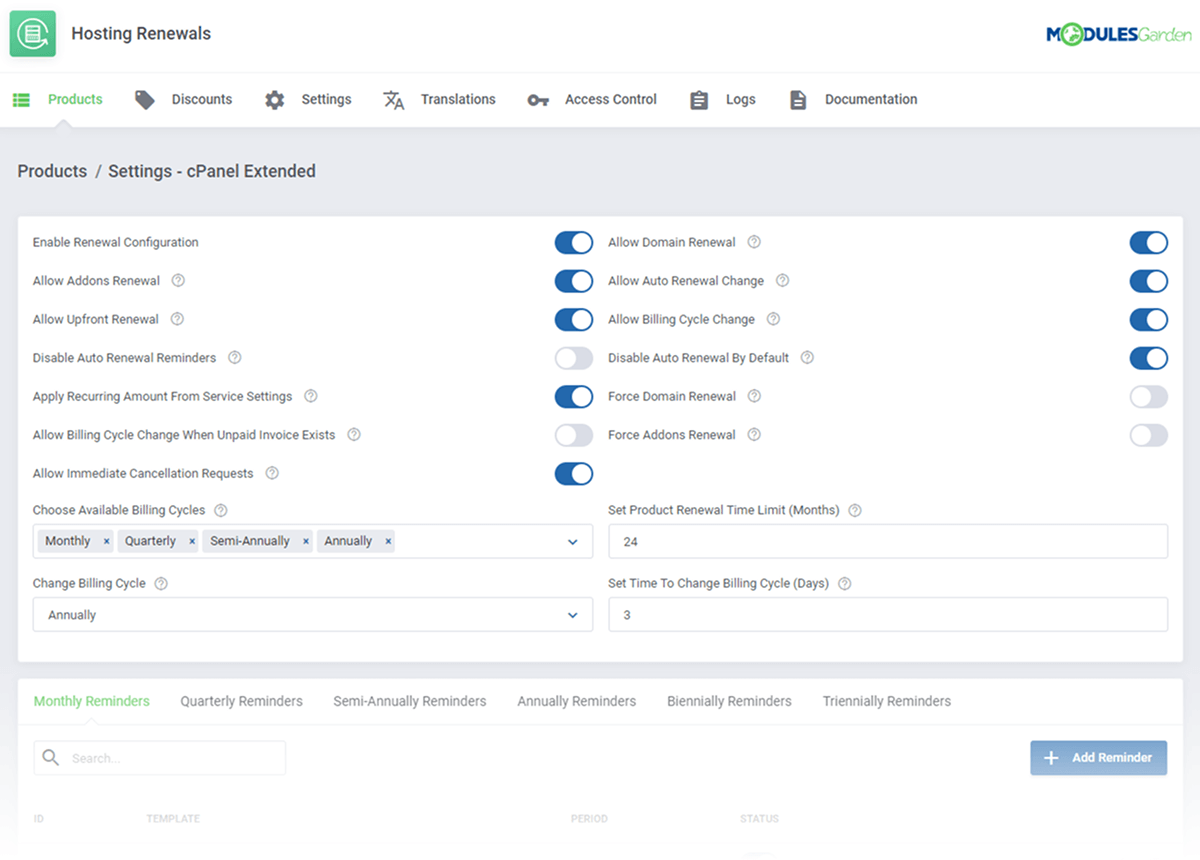The height and width of the screenshot is (860, 1200).
Task: Click the reminders Search field
Action: (160, 758)
